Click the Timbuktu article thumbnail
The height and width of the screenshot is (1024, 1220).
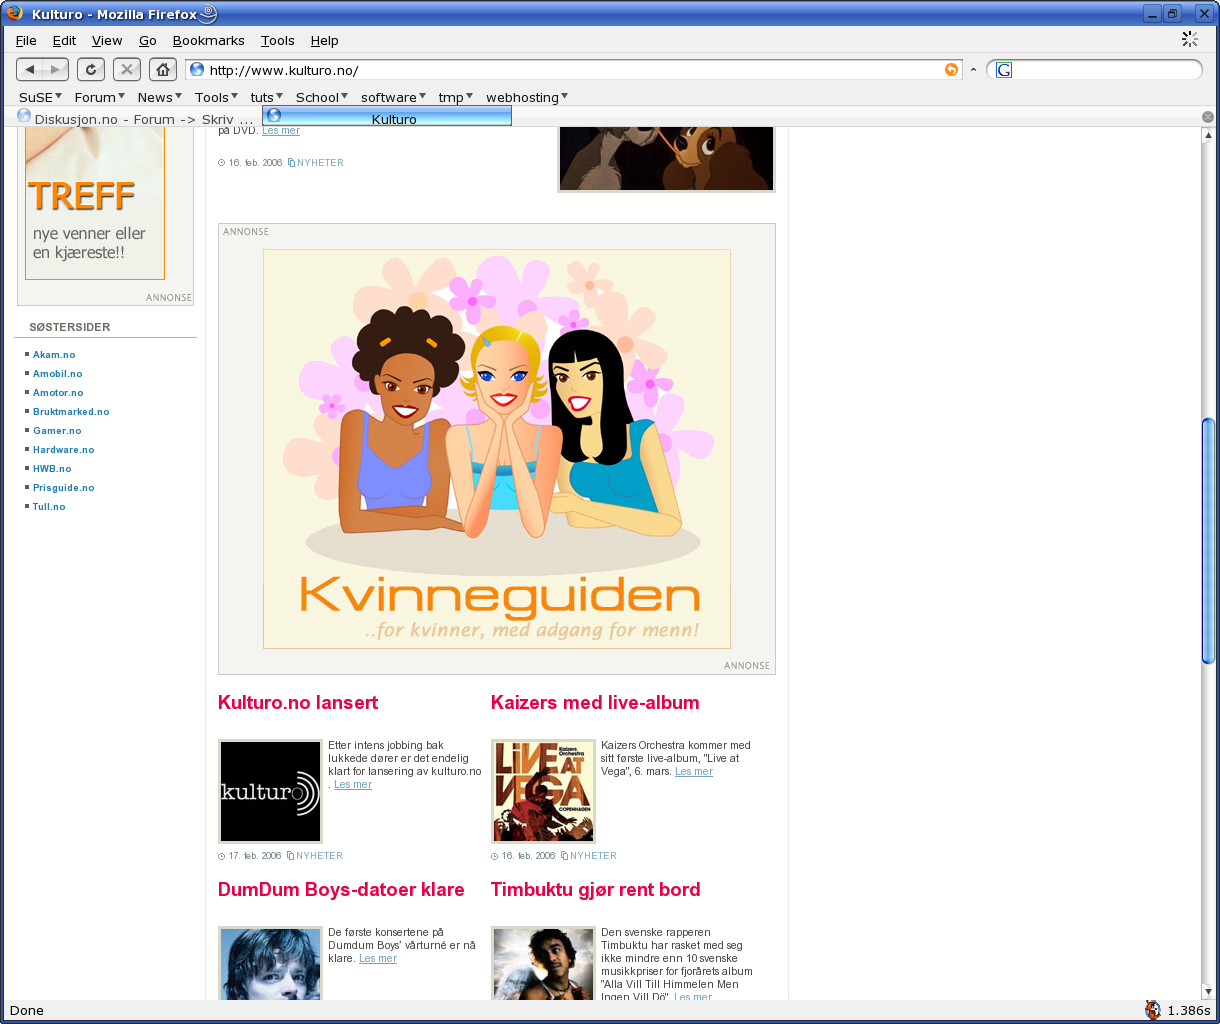tap(543, 963)
